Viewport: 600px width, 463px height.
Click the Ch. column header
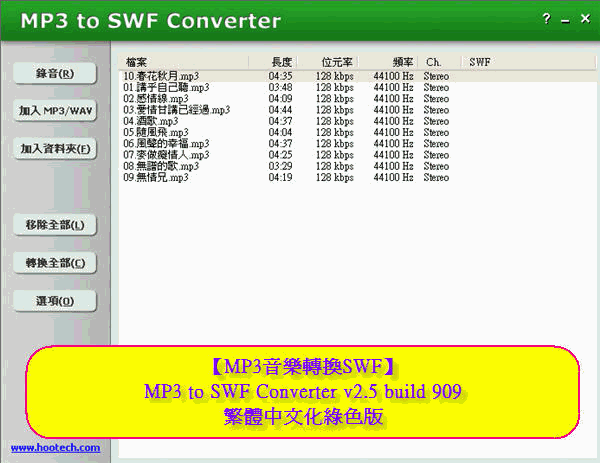(433, 62)
